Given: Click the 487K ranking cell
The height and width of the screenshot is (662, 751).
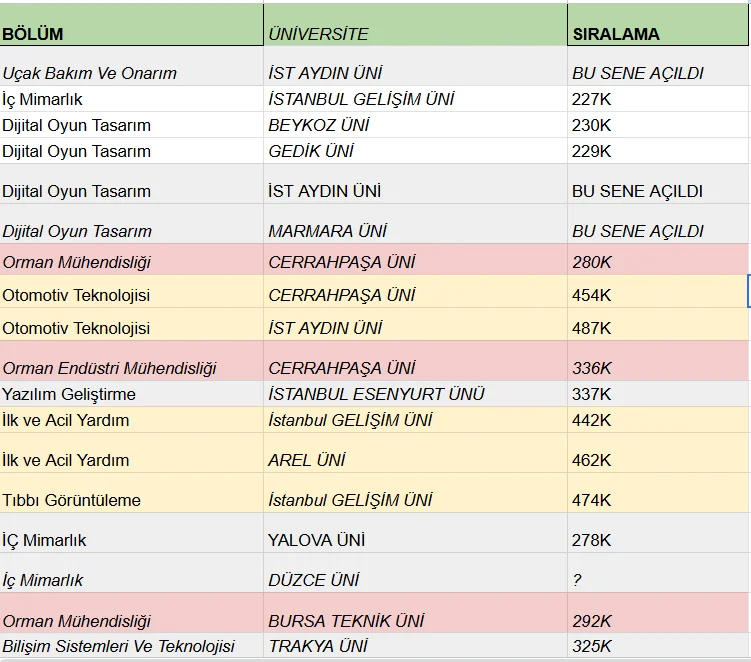Looking at the screenshot, I should pos(658,324).
